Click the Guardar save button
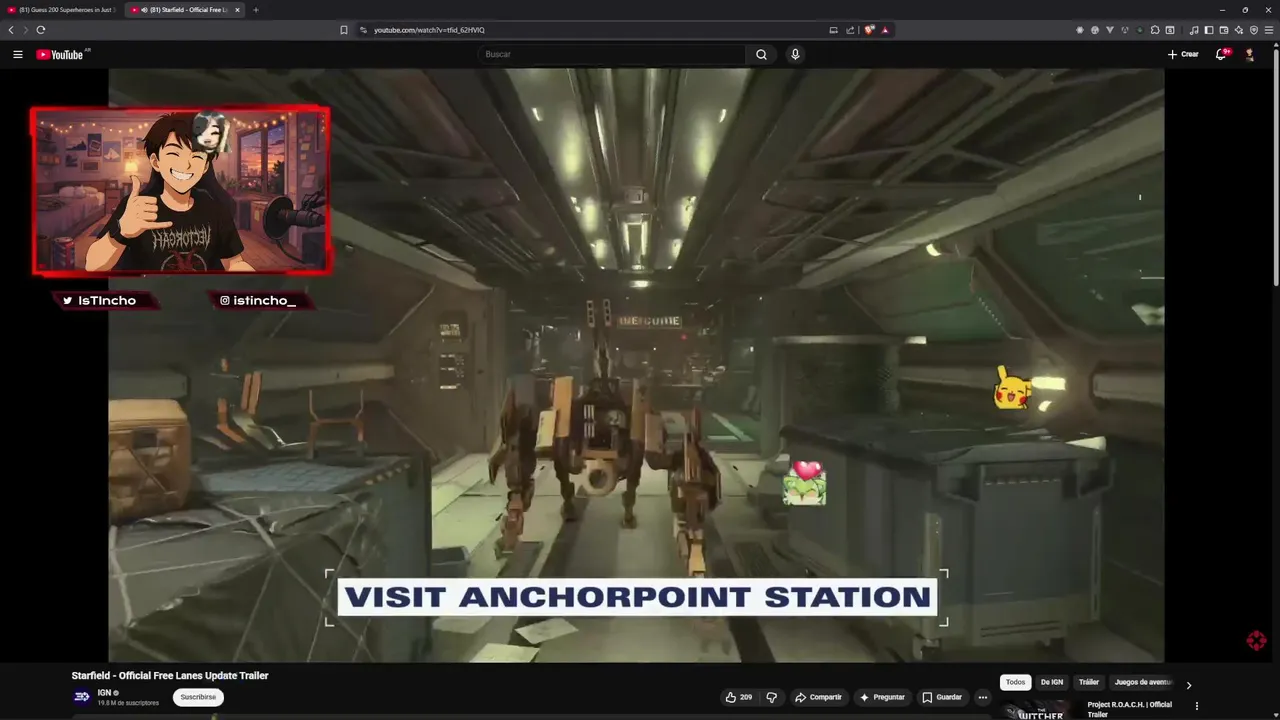Screen dimensions: 1280x720 [942, 697]
